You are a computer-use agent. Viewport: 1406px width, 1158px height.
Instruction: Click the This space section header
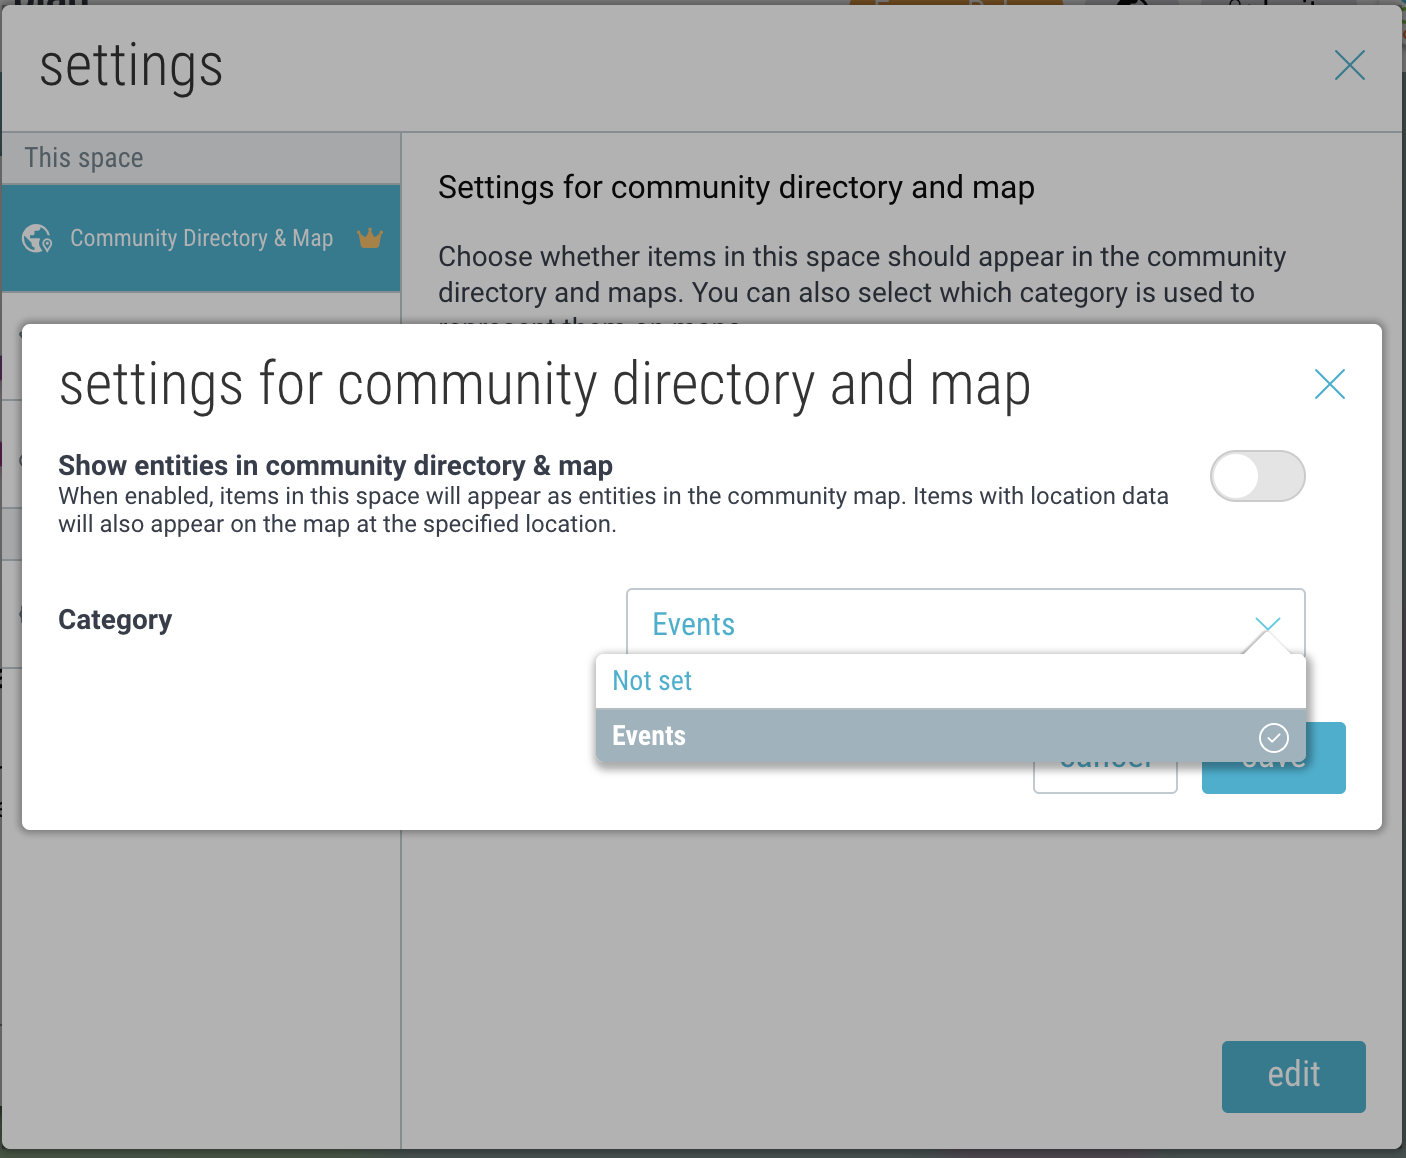pos(84,158)
